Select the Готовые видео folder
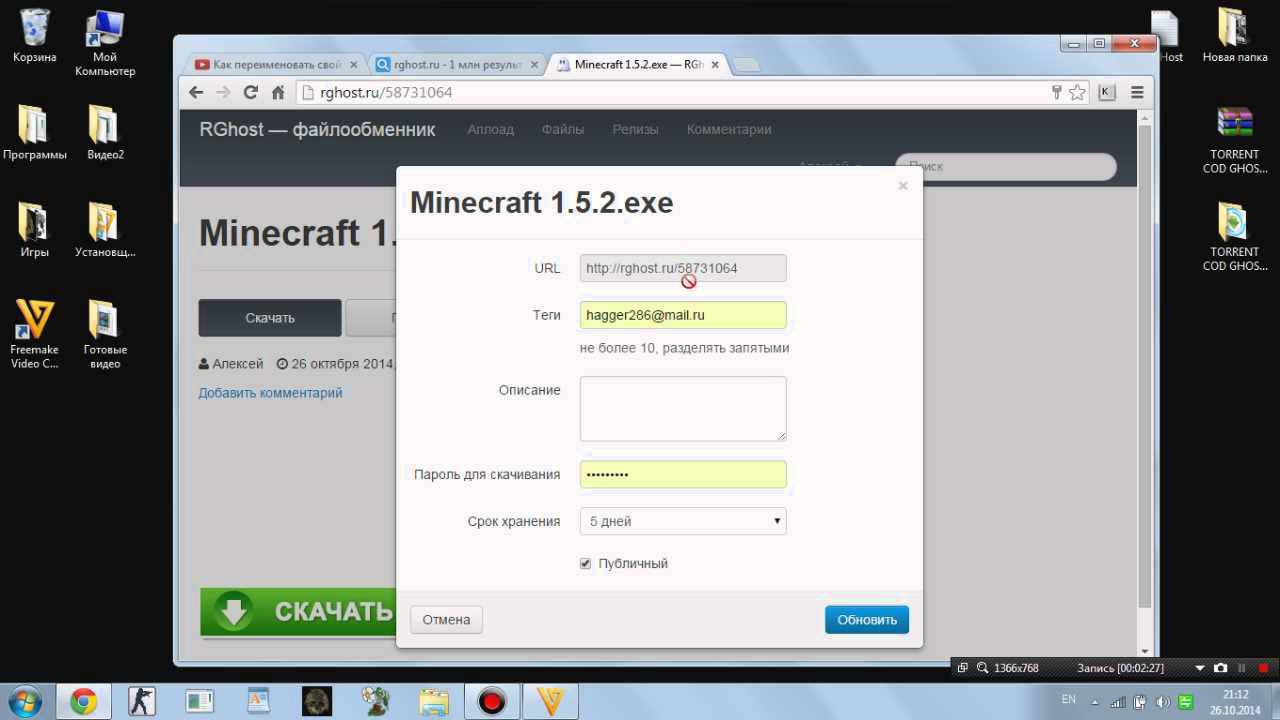The height and width of the screenshot is (720, 1280). pos(105,333)
